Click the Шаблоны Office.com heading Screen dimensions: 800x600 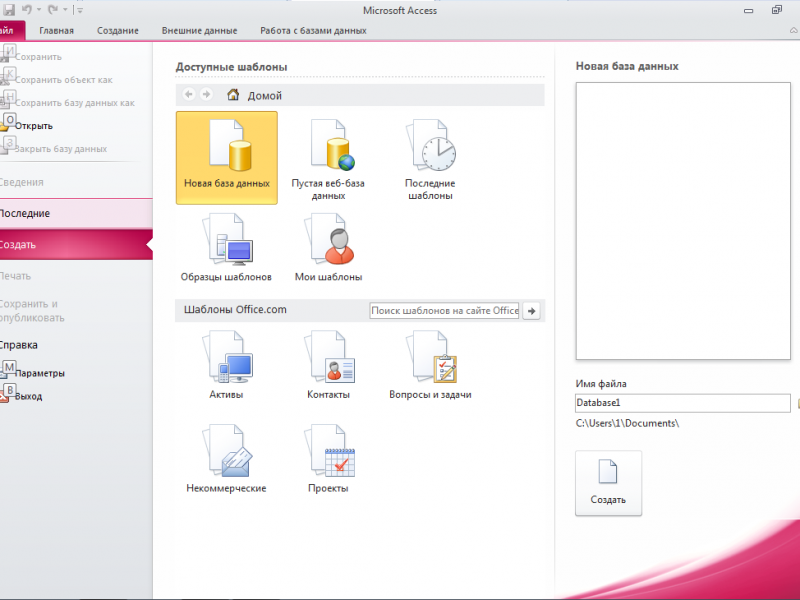point(235,310)
